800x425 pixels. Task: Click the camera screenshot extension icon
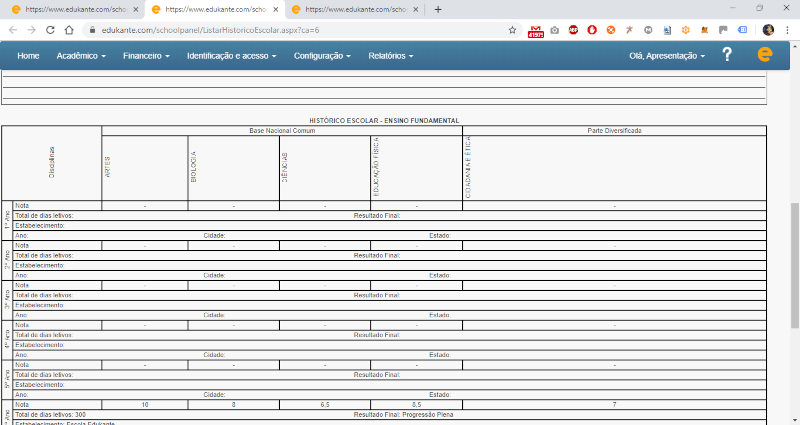[555, 30]
